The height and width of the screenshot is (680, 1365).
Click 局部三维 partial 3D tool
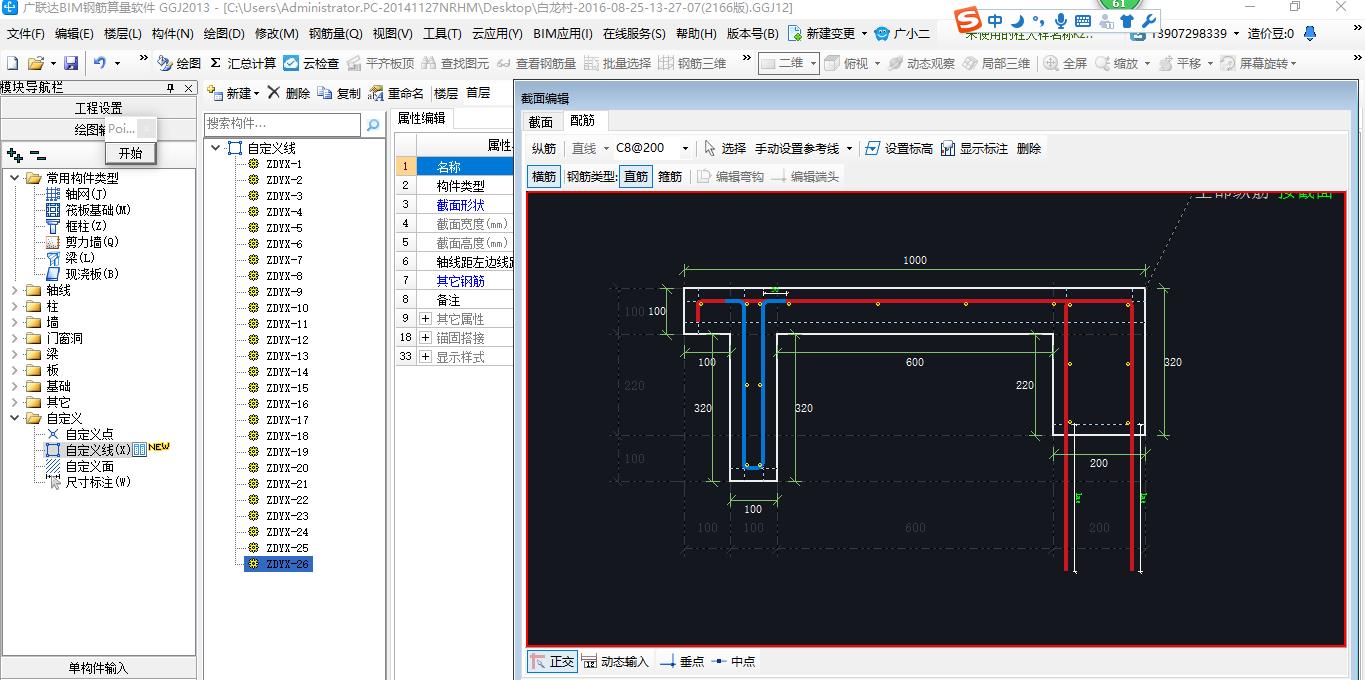(996, 63)
